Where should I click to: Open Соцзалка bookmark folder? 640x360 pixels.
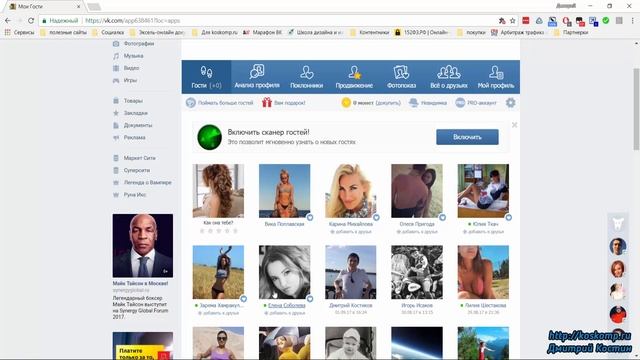109,32
